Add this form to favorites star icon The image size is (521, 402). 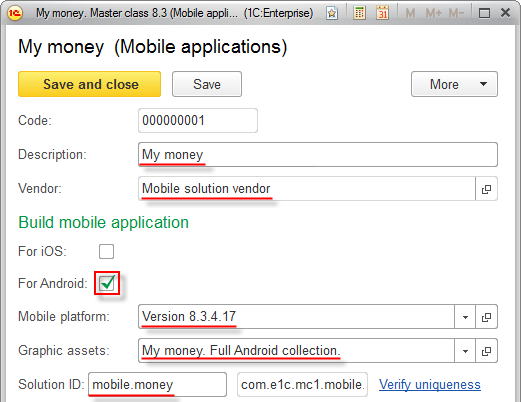click(x=332, y=13)
